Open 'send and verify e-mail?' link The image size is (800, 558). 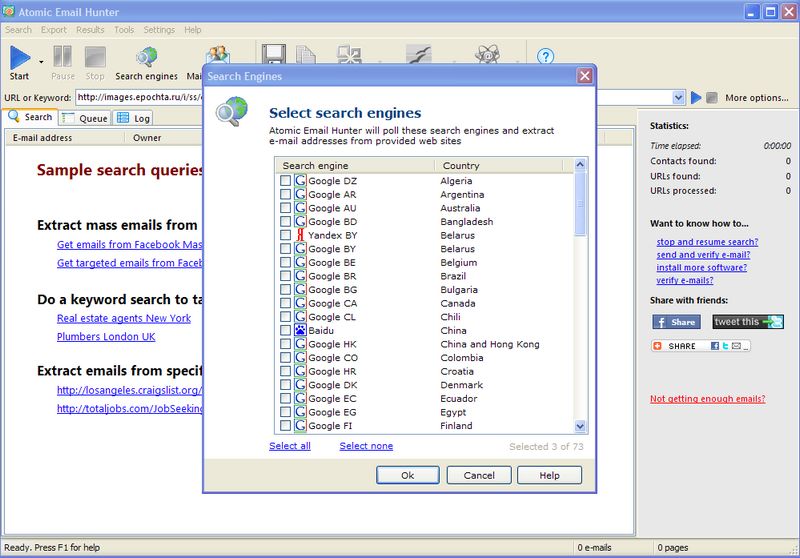pos(703,255)
